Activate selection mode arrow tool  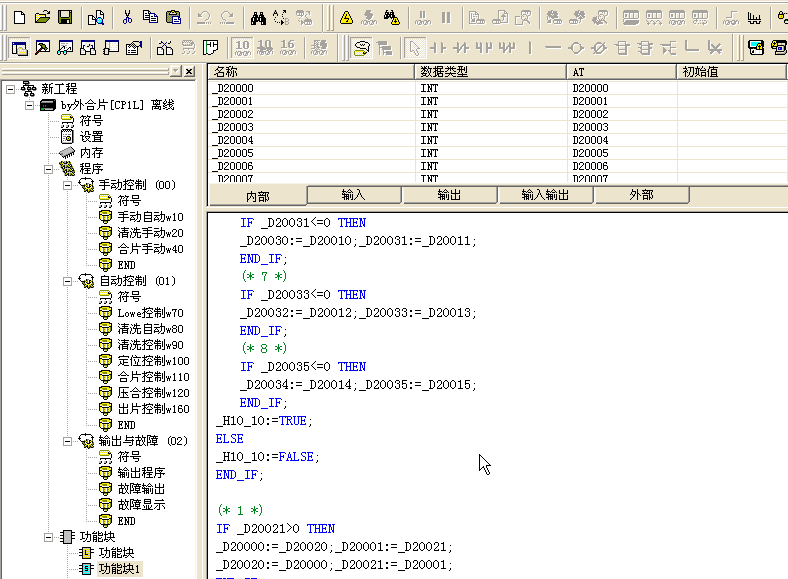coord(415,48)
